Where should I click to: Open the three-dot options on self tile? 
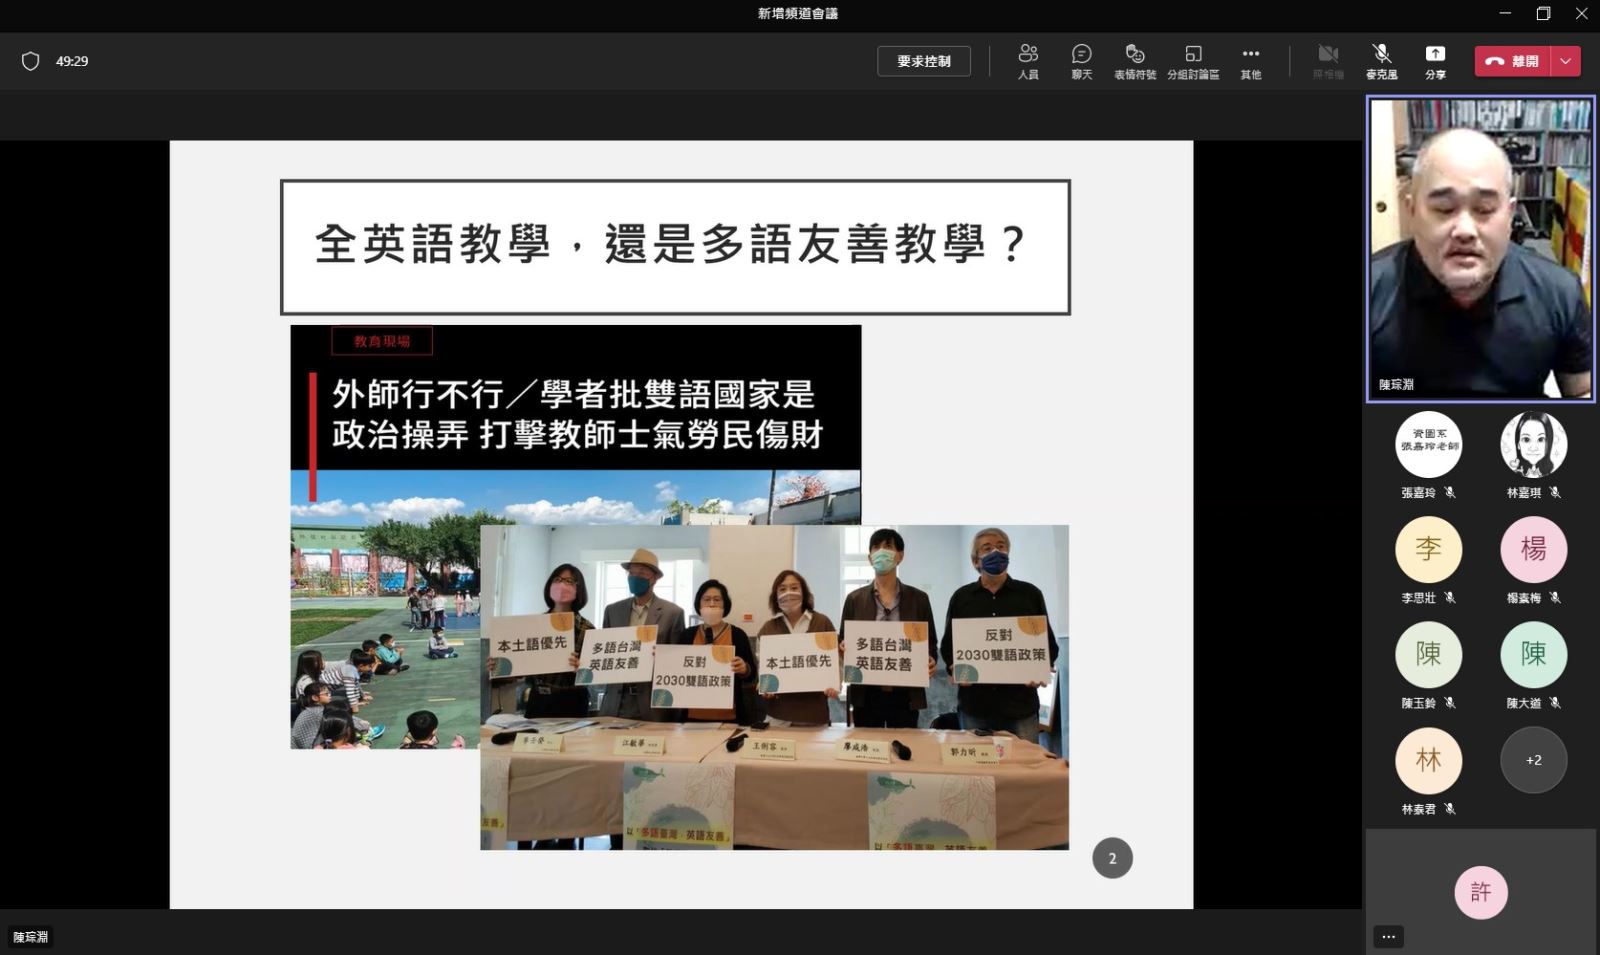[1388, 937]
